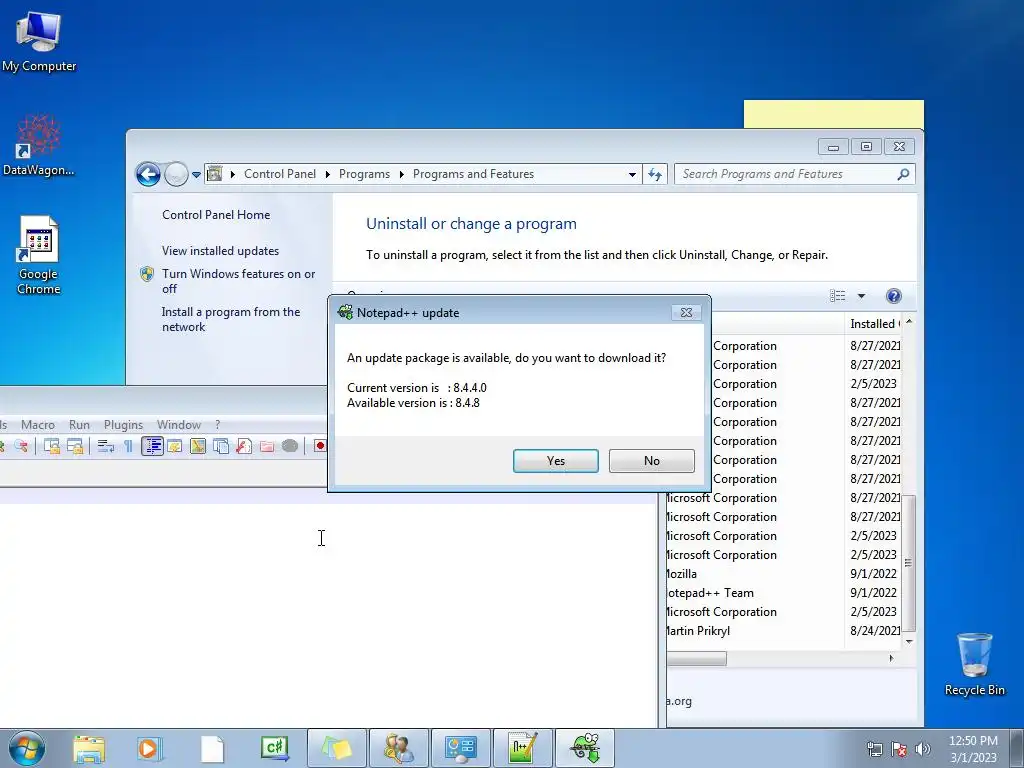Toggle Synchronize Vertical Scrolling in Notepad++ toolbar
This screenshot has width=1024, height=768.
tap(52, 446)
